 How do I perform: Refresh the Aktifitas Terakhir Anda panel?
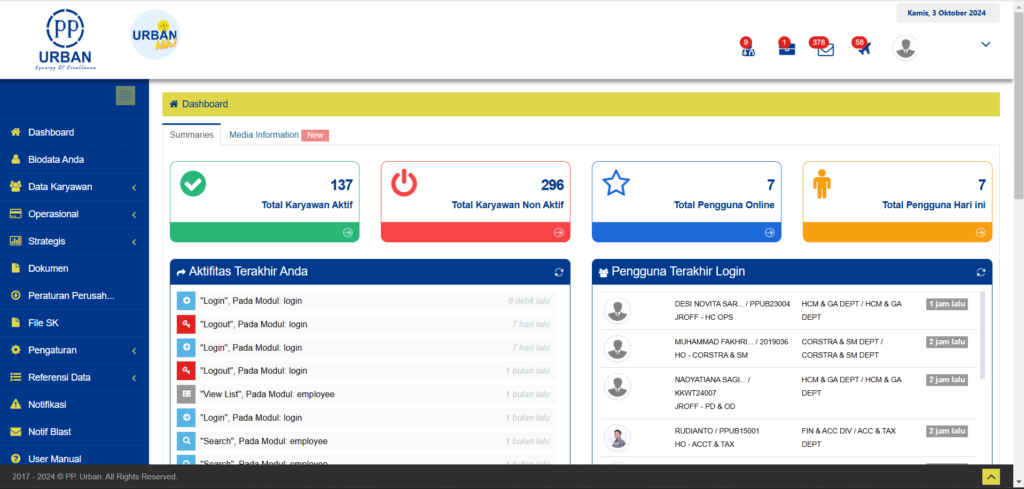(x=559, y=272)
